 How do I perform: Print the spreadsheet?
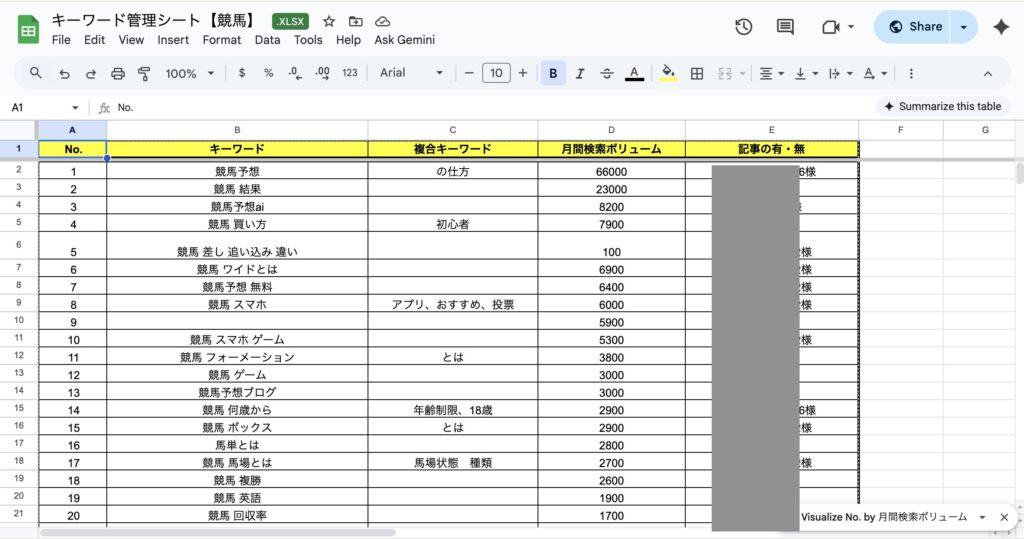tap(118, 74)
